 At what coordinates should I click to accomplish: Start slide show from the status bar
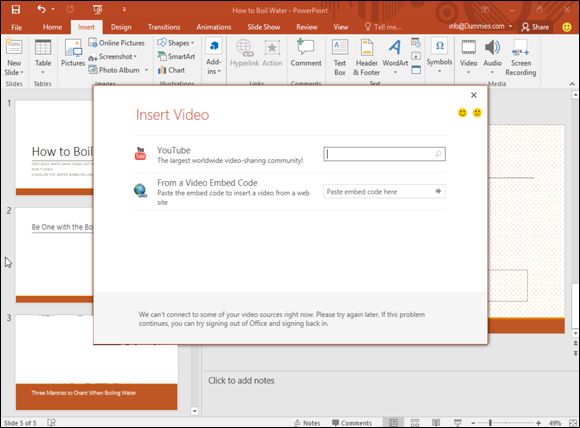457,422
